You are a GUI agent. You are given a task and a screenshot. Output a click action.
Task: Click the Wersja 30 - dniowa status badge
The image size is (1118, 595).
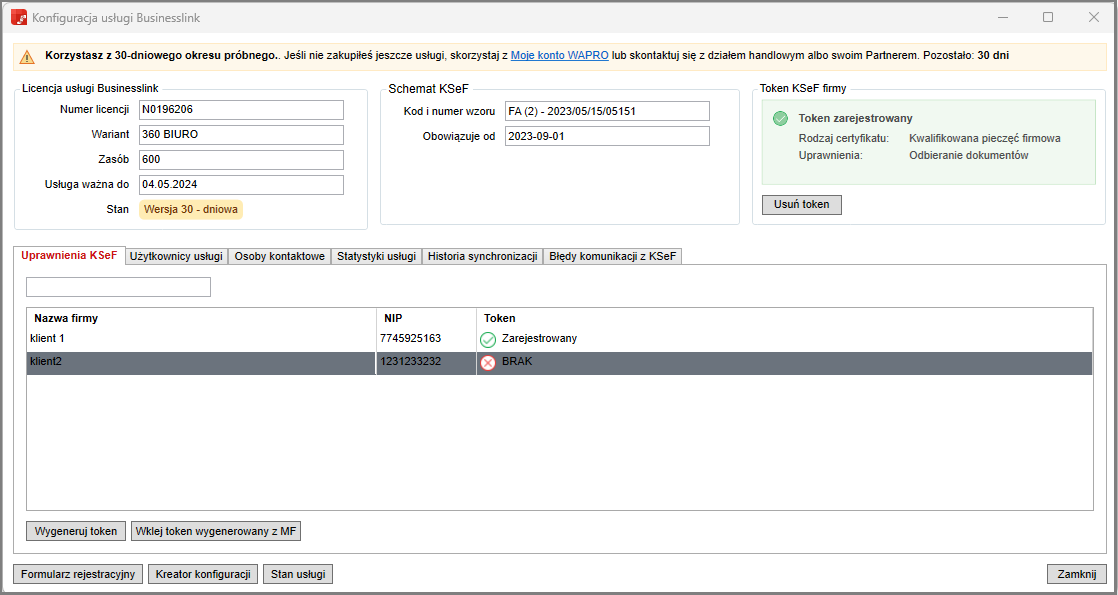[x=191, y=210]
